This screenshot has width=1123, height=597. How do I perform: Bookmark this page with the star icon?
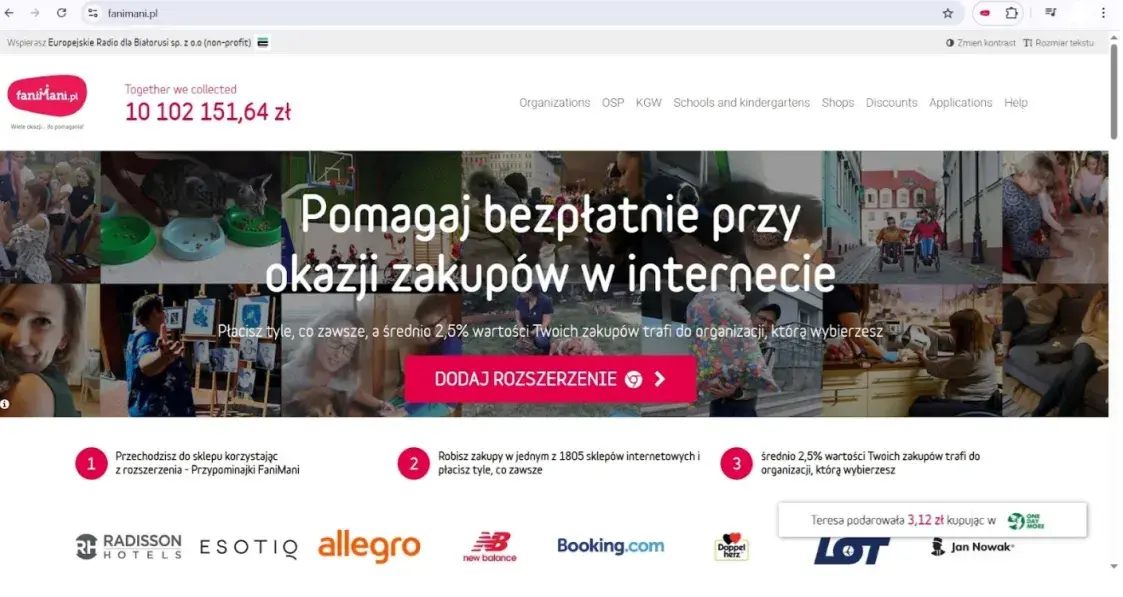pyautogui.click(x=948, y=13)
